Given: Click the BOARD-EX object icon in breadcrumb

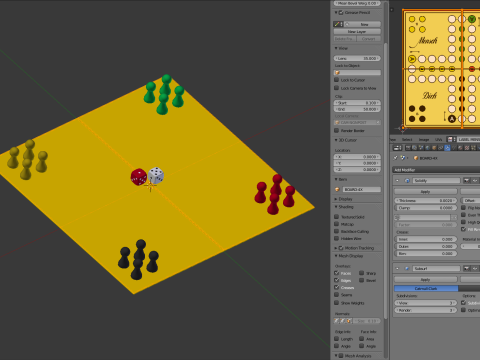Looking at the screenshot, I should point(416,158).
